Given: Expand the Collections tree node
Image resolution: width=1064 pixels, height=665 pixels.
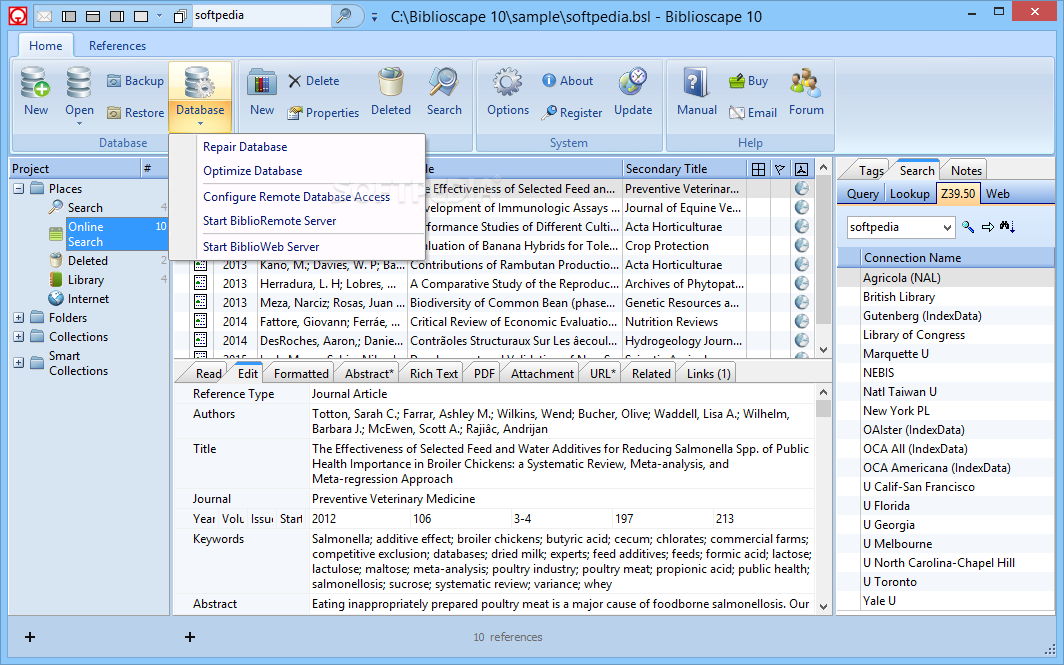Looking at the screenshot, I should (19, 337).
